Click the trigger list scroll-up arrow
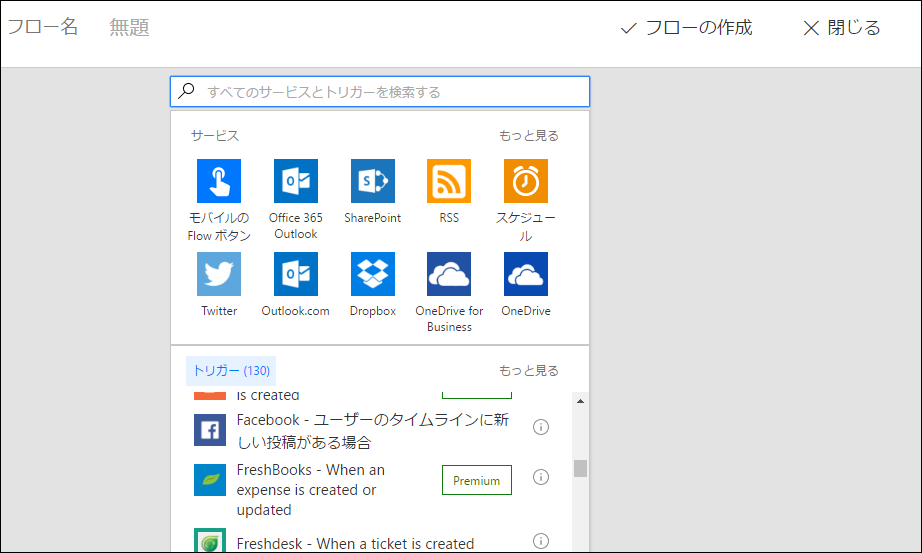 tap(580, 401)
